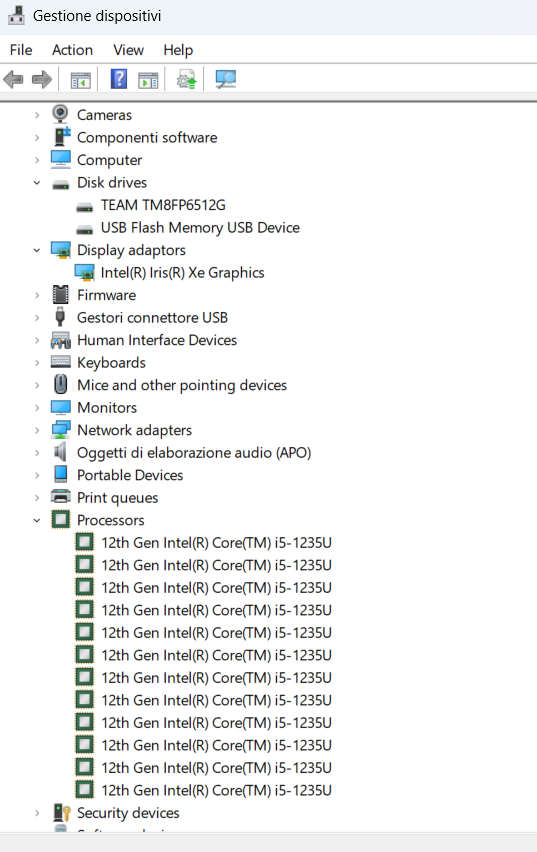Select the TEAM TM8FP6512G disk
The image size is (537, 852).
[163, 205]
